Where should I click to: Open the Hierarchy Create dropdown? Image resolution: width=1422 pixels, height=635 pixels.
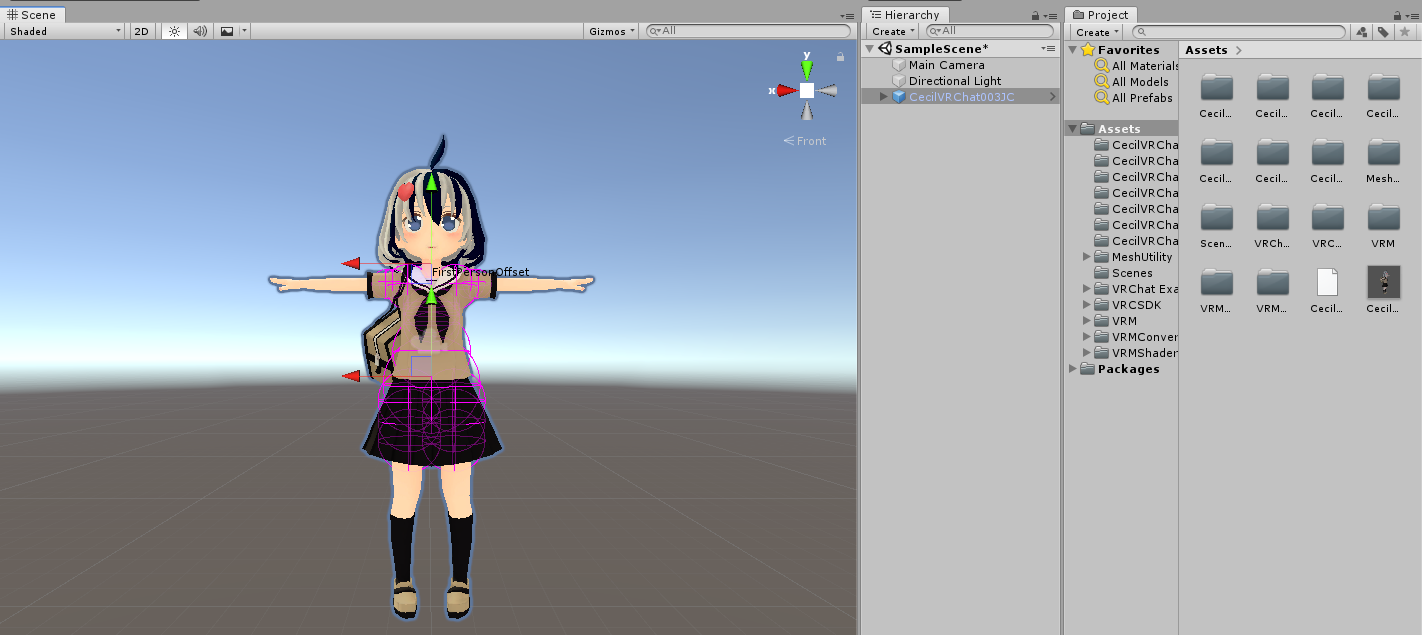click(x=892, y=31)
